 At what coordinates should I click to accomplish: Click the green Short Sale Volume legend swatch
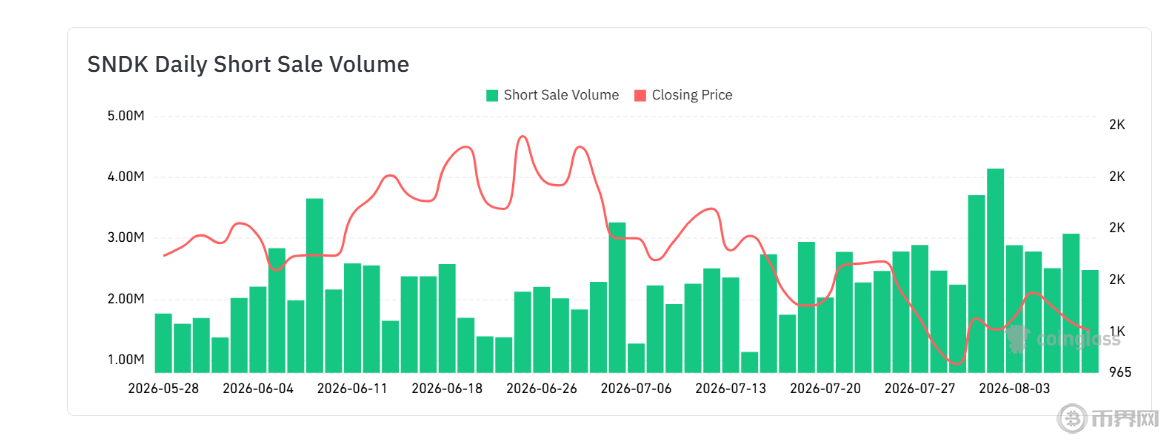[x=492, y=95]
